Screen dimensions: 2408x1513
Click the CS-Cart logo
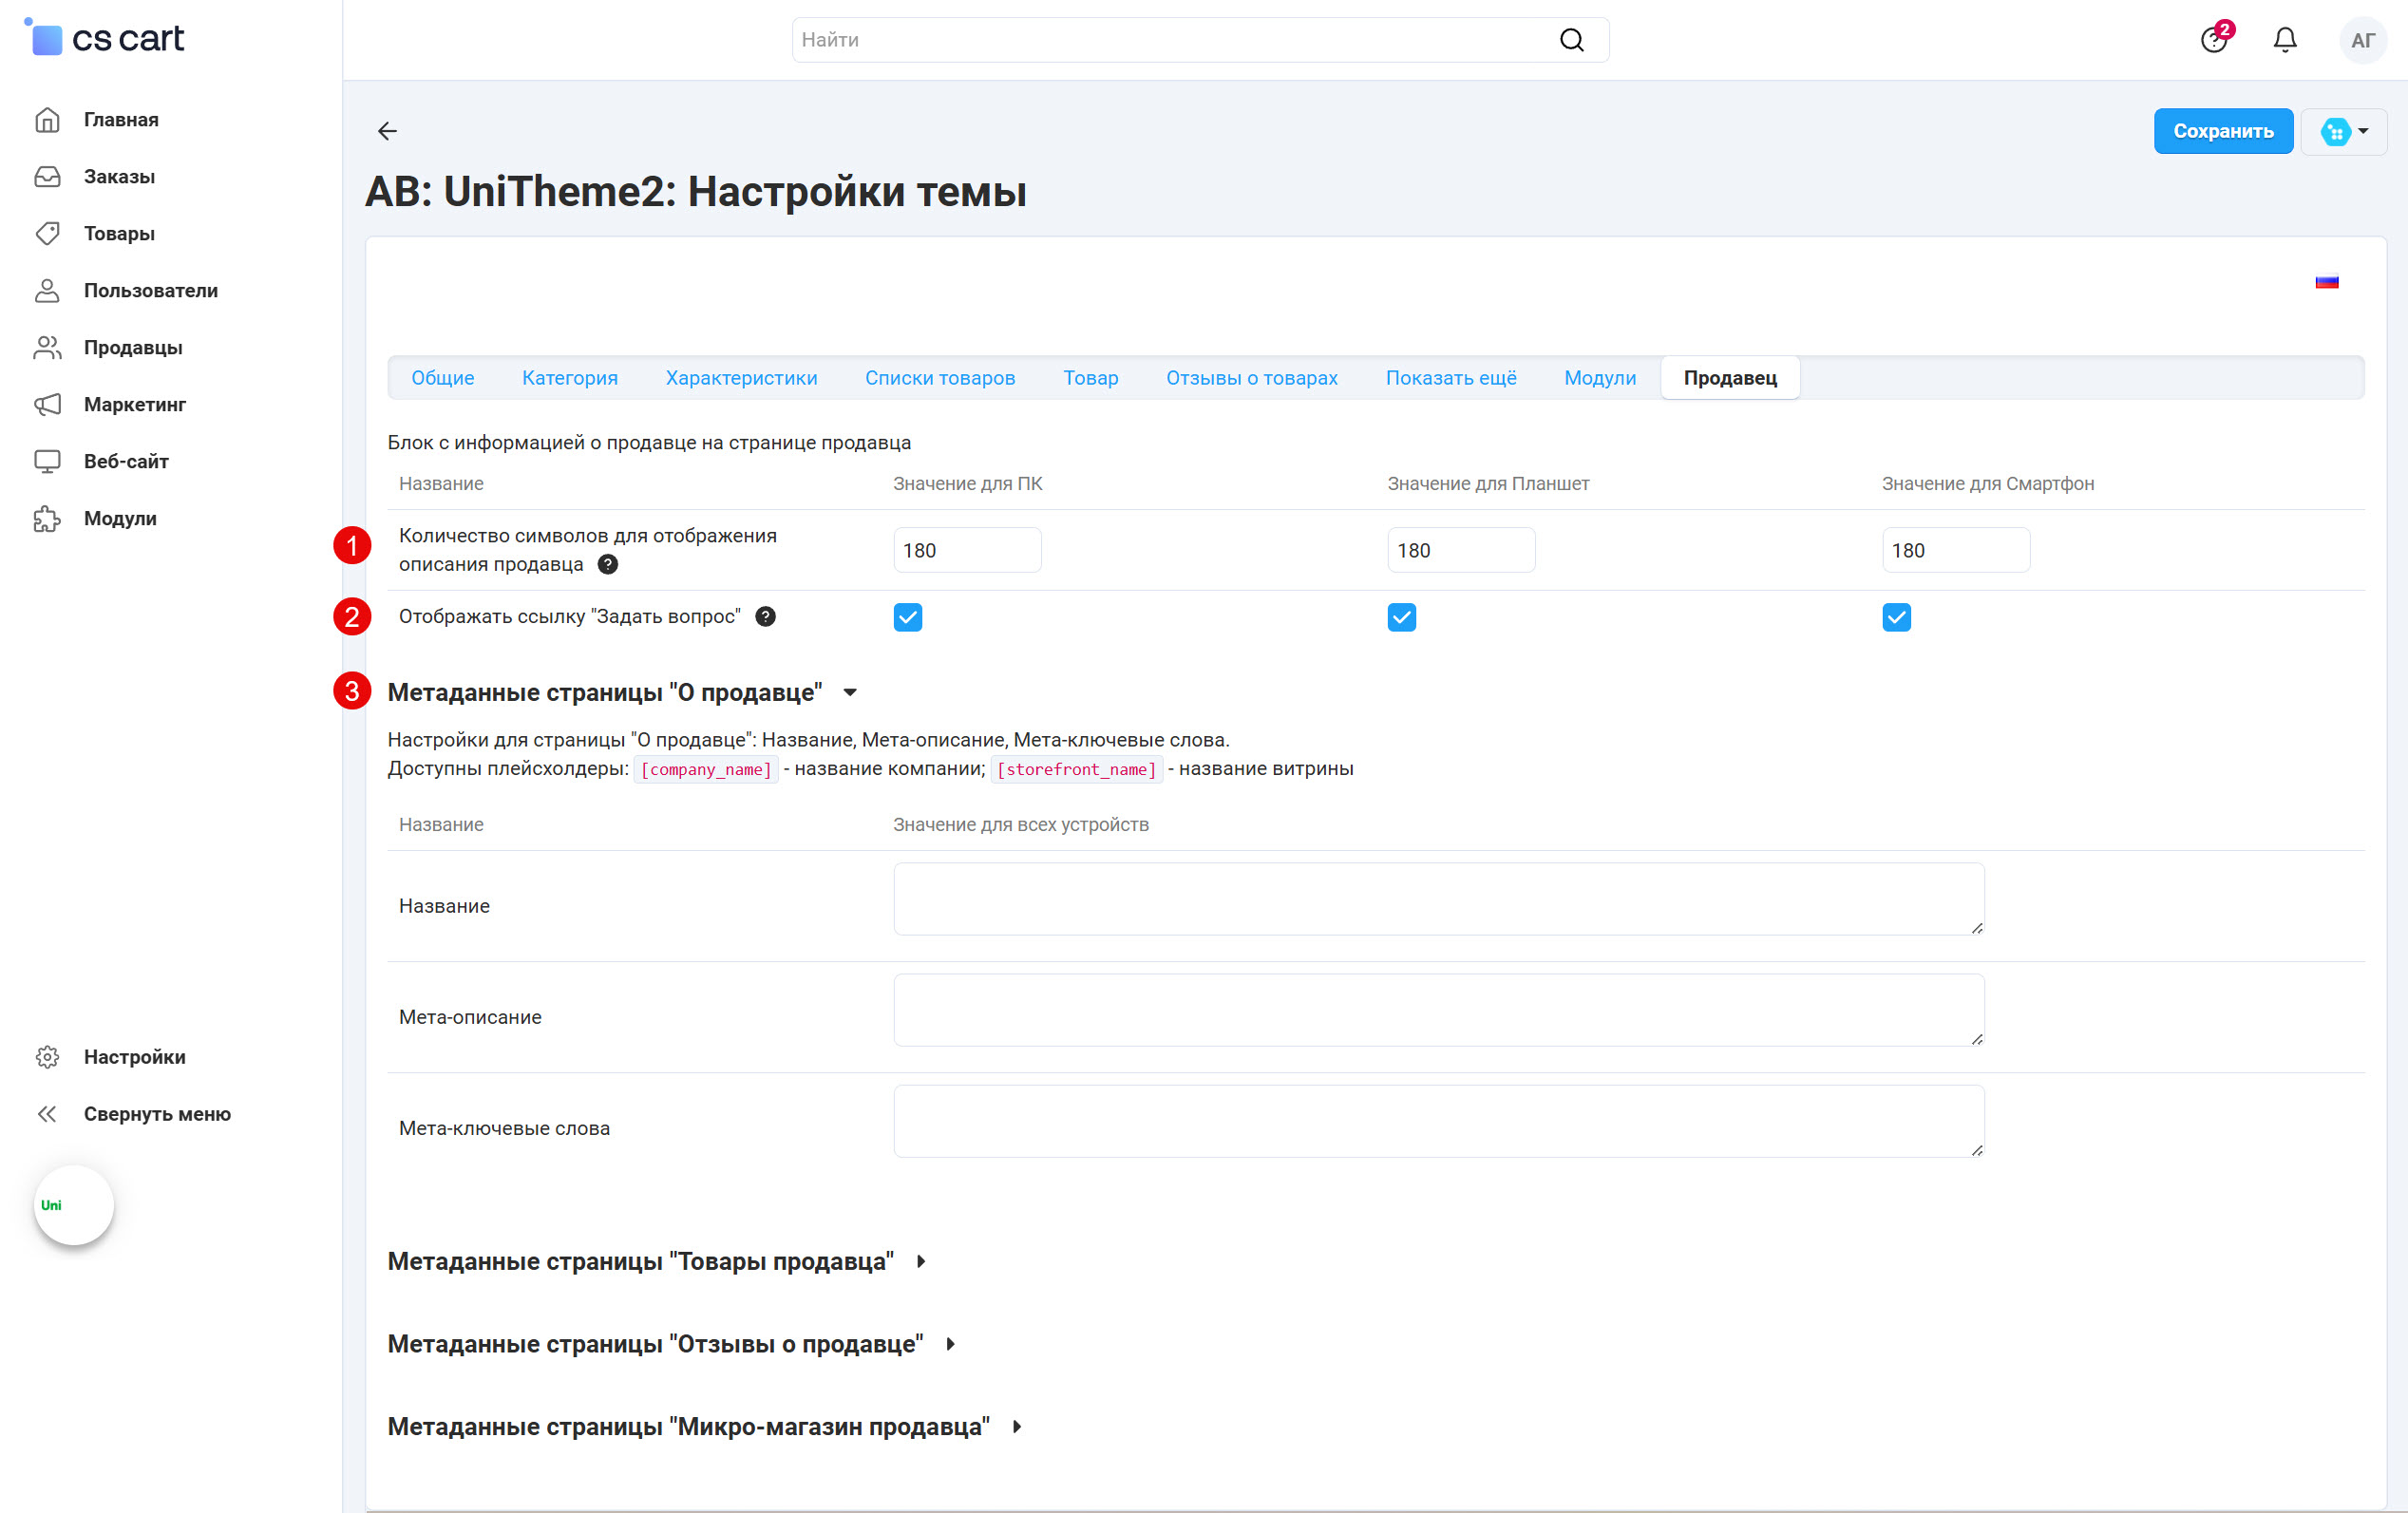pos(104,38)
